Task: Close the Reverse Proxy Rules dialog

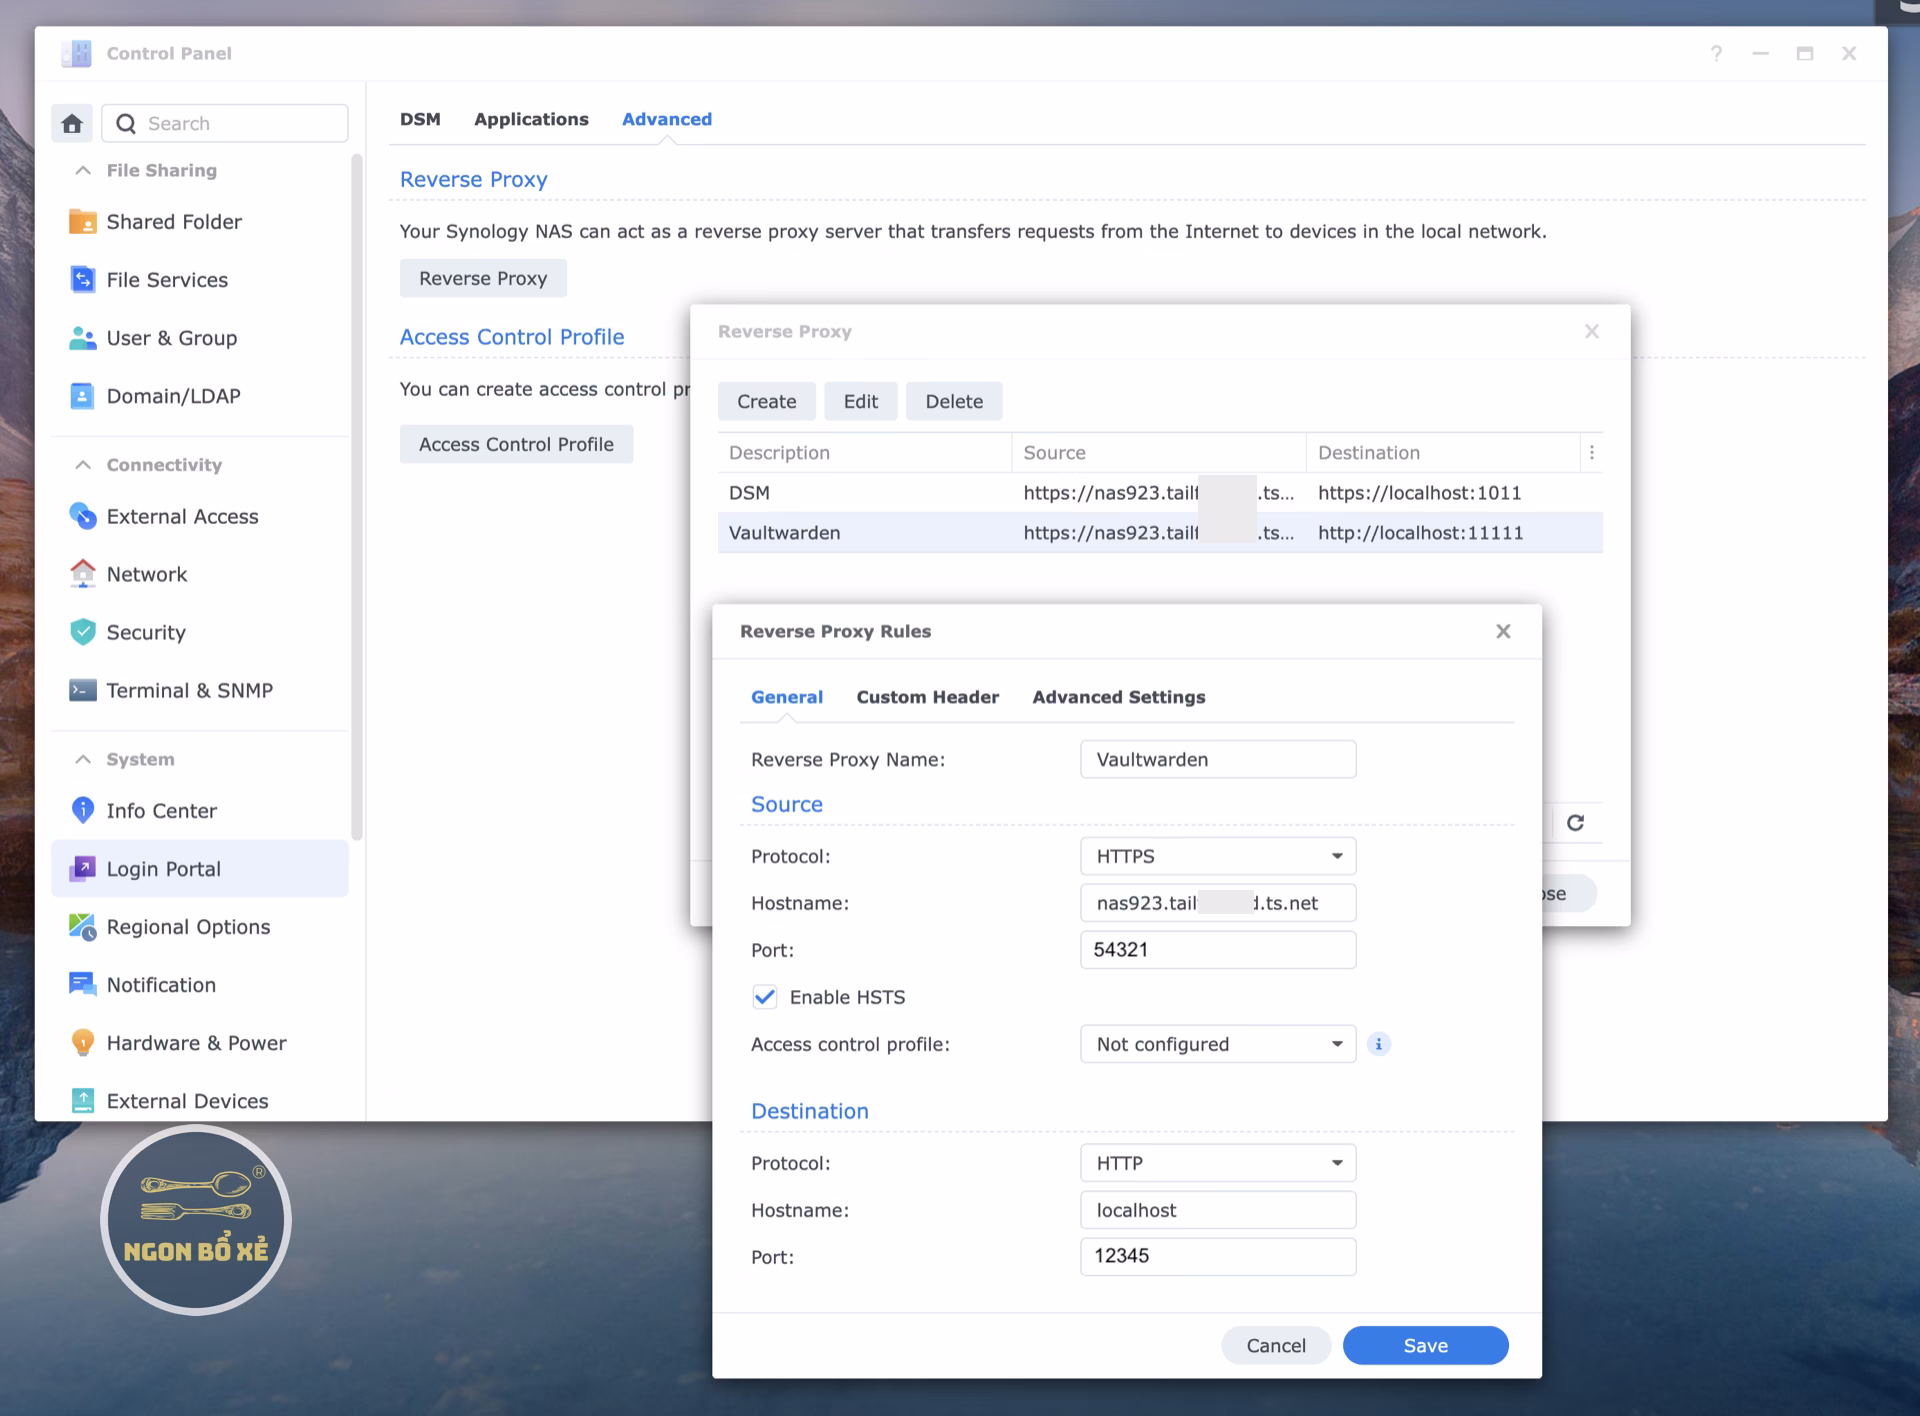Action: [1503, 631]
